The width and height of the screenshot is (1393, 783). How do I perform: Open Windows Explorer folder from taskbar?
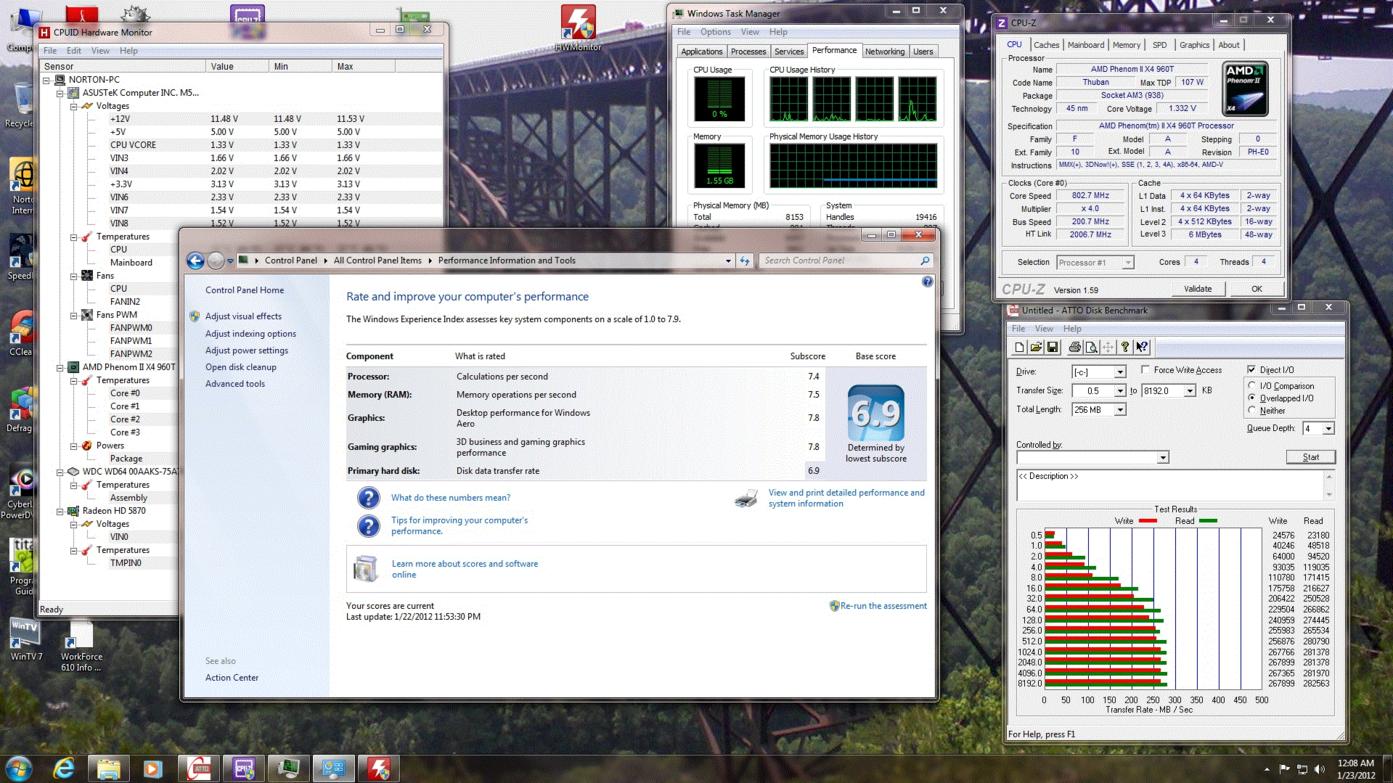tap(108, 768)
